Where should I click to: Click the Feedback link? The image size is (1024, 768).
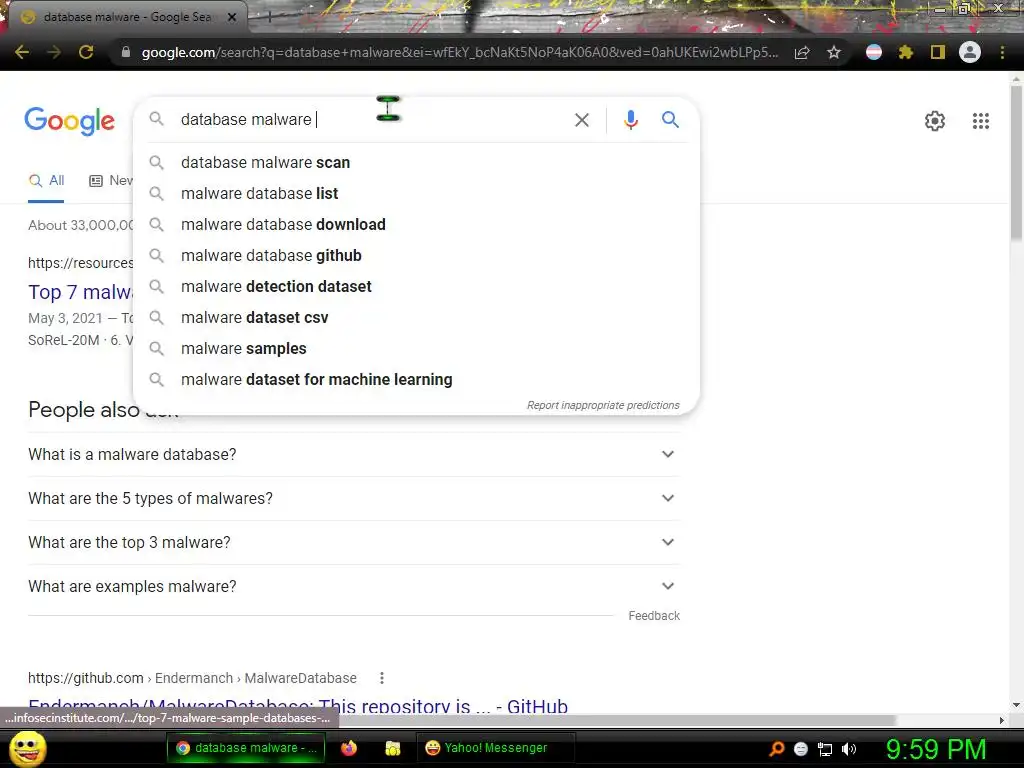pyautogui.click(x=654, y=616)
